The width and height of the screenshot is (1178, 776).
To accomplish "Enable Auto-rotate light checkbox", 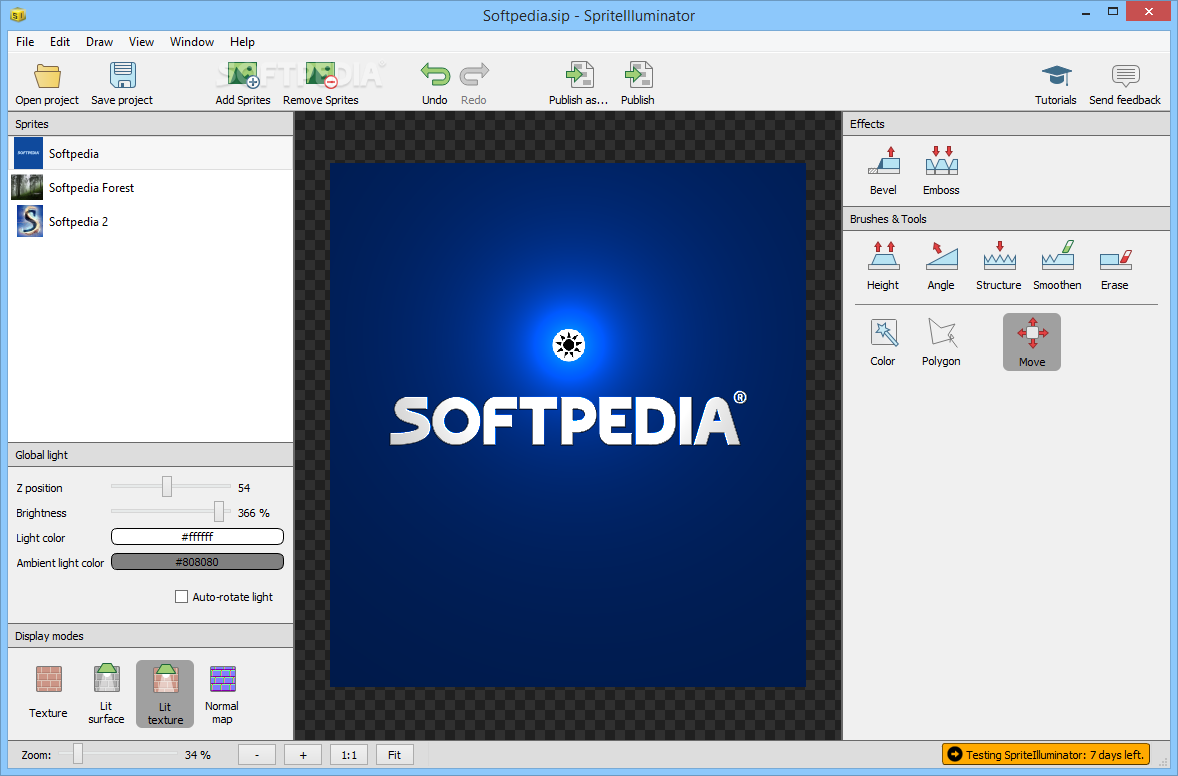I will tap(181, 596).
